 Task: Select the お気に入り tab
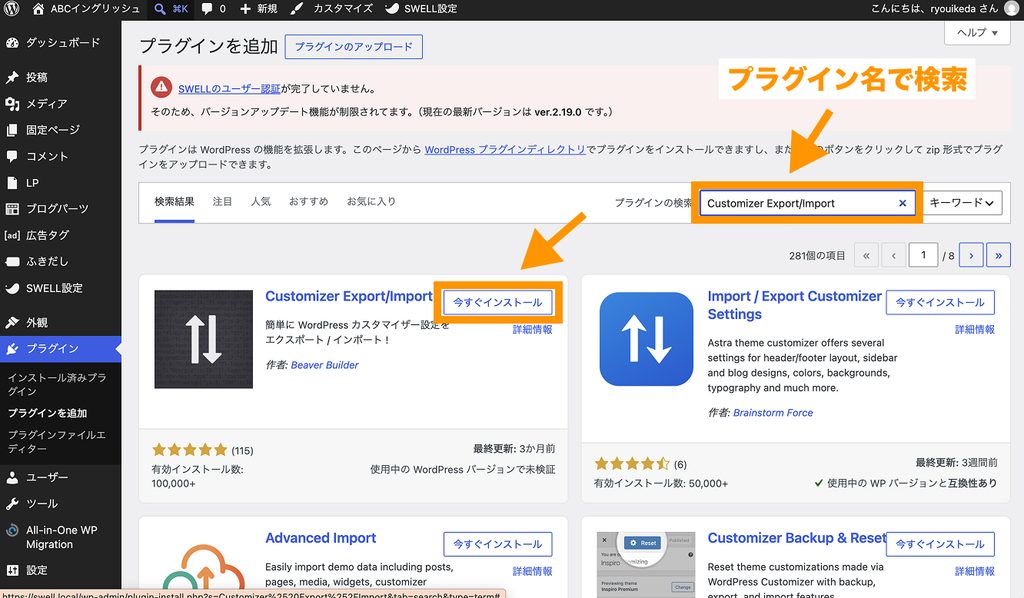pos(372,202)
